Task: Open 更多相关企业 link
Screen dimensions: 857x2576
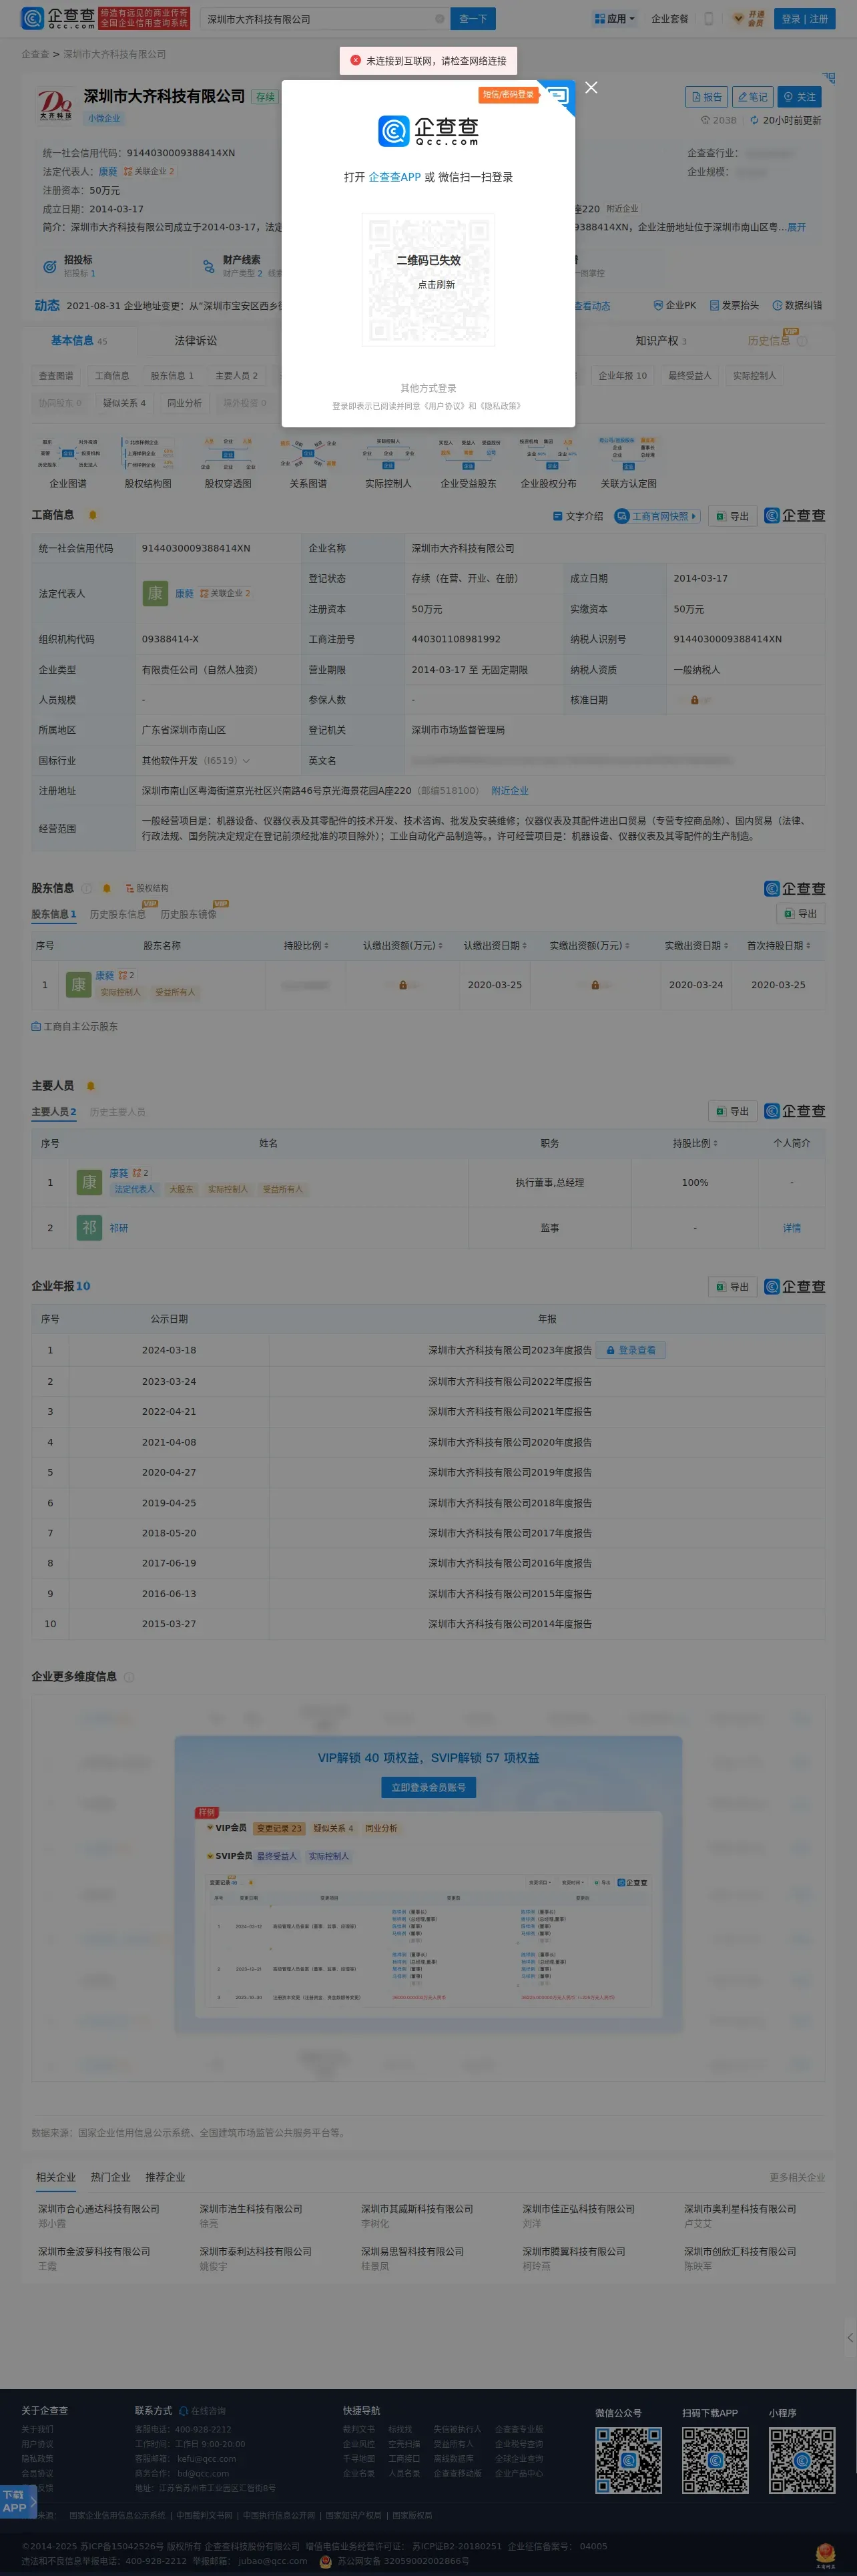Action: click(x=797, y=2177)
